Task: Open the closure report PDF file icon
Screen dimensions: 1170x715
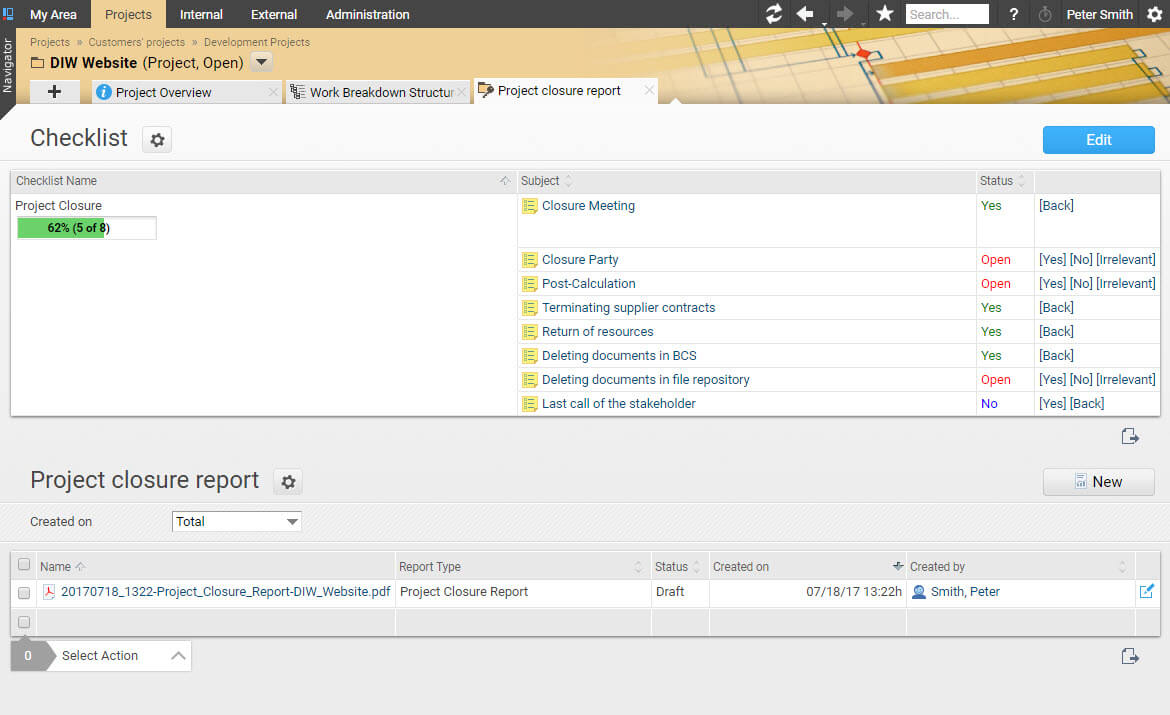Action: coord(49,592)
